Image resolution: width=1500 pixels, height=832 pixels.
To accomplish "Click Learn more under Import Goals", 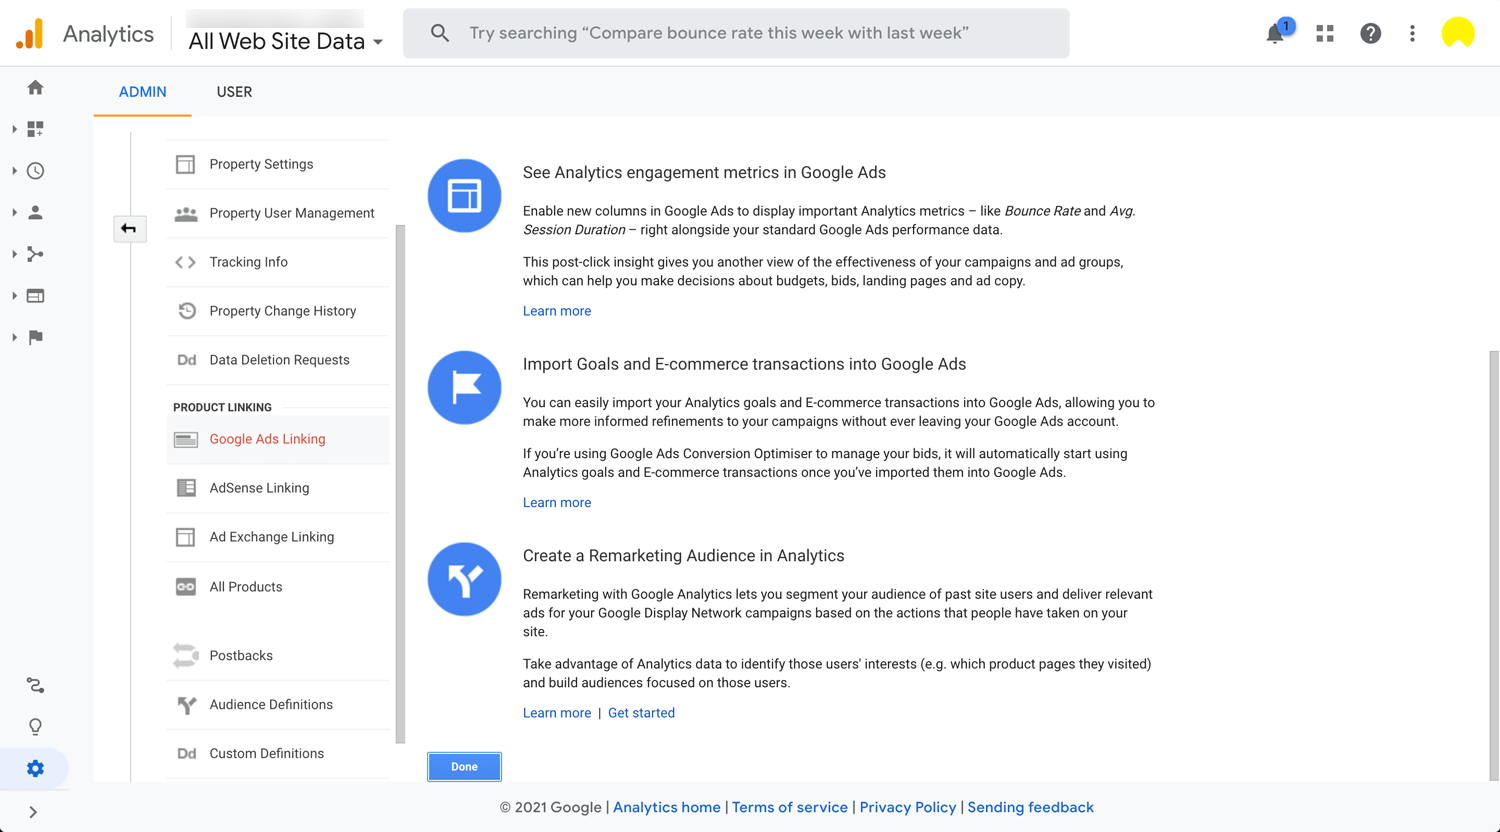I will [557, 503].
